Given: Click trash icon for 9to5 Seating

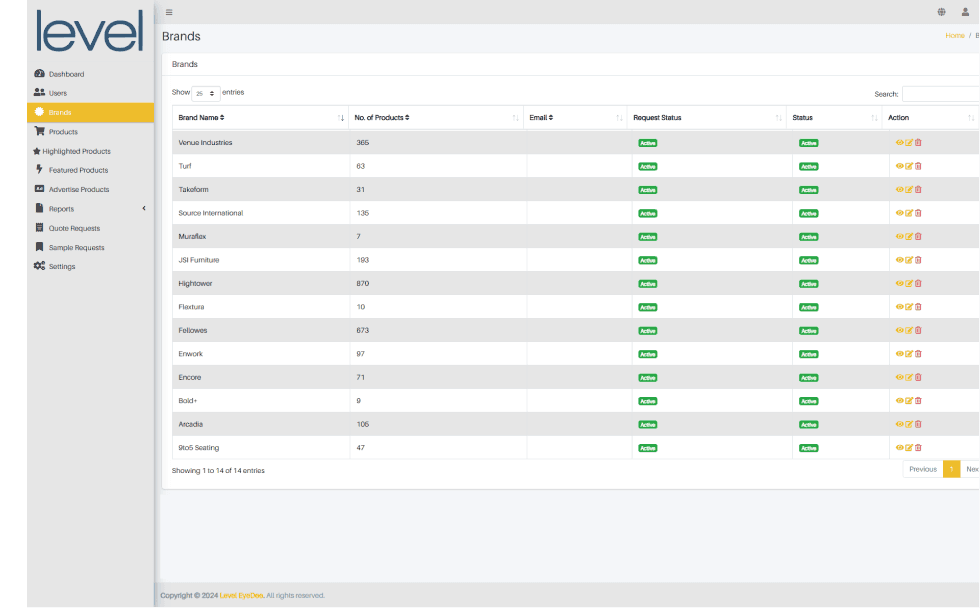Looking at the screenshot, I should coord(918,448).
